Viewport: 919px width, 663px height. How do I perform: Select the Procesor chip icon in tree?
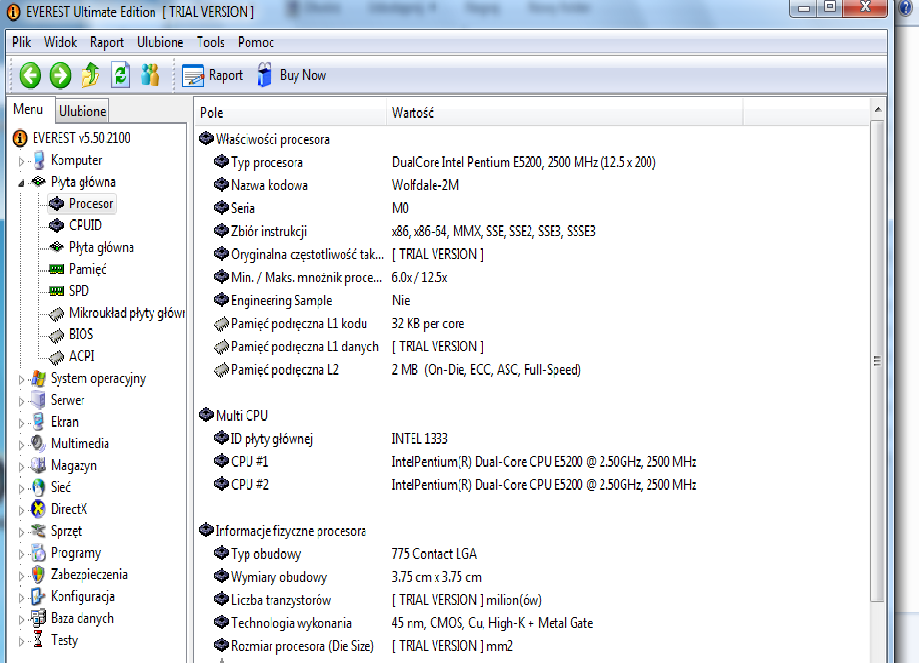pyautogui.click(x=56, y=203)
